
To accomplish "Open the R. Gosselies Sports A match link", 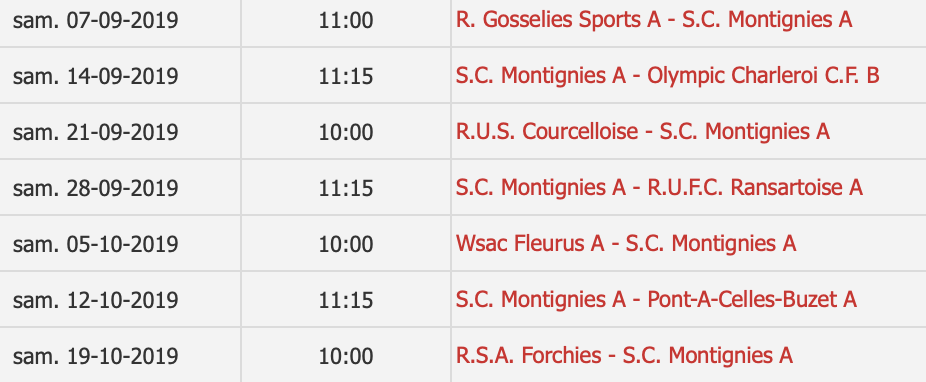I will click(654, 20).
